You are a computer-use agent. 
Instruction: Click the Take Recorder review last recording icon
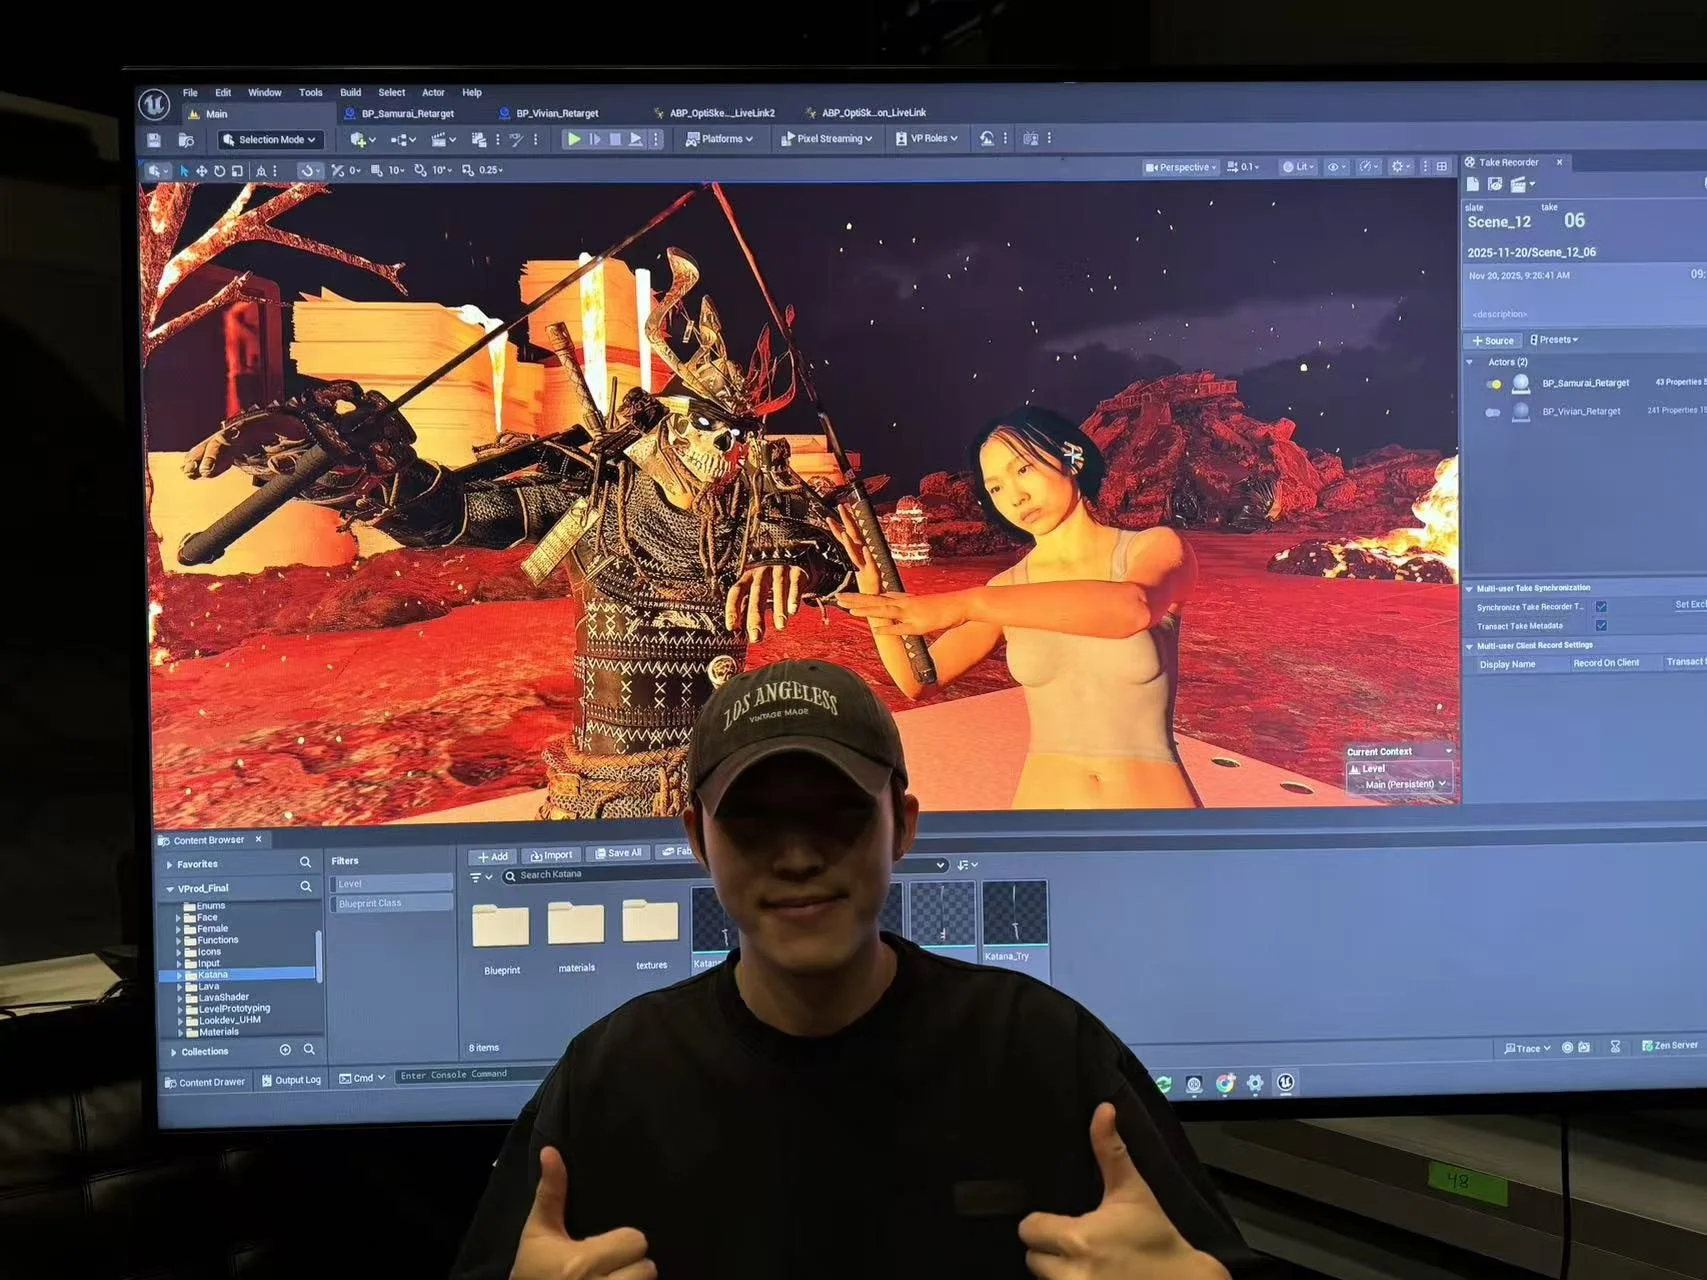(1495, 184)
